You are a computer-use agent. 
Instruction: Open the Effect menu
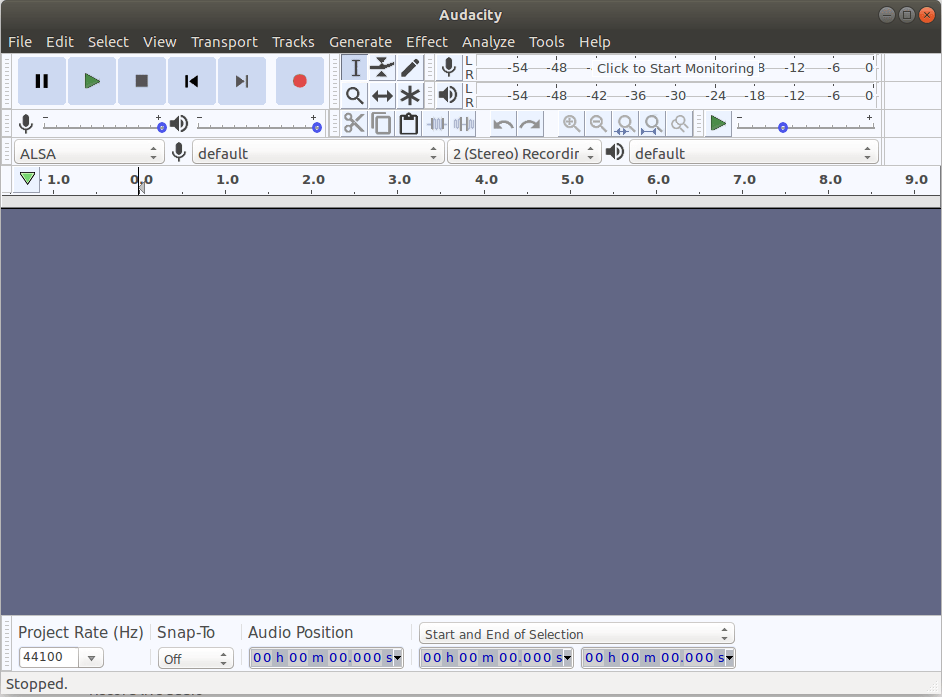(426, 42)
